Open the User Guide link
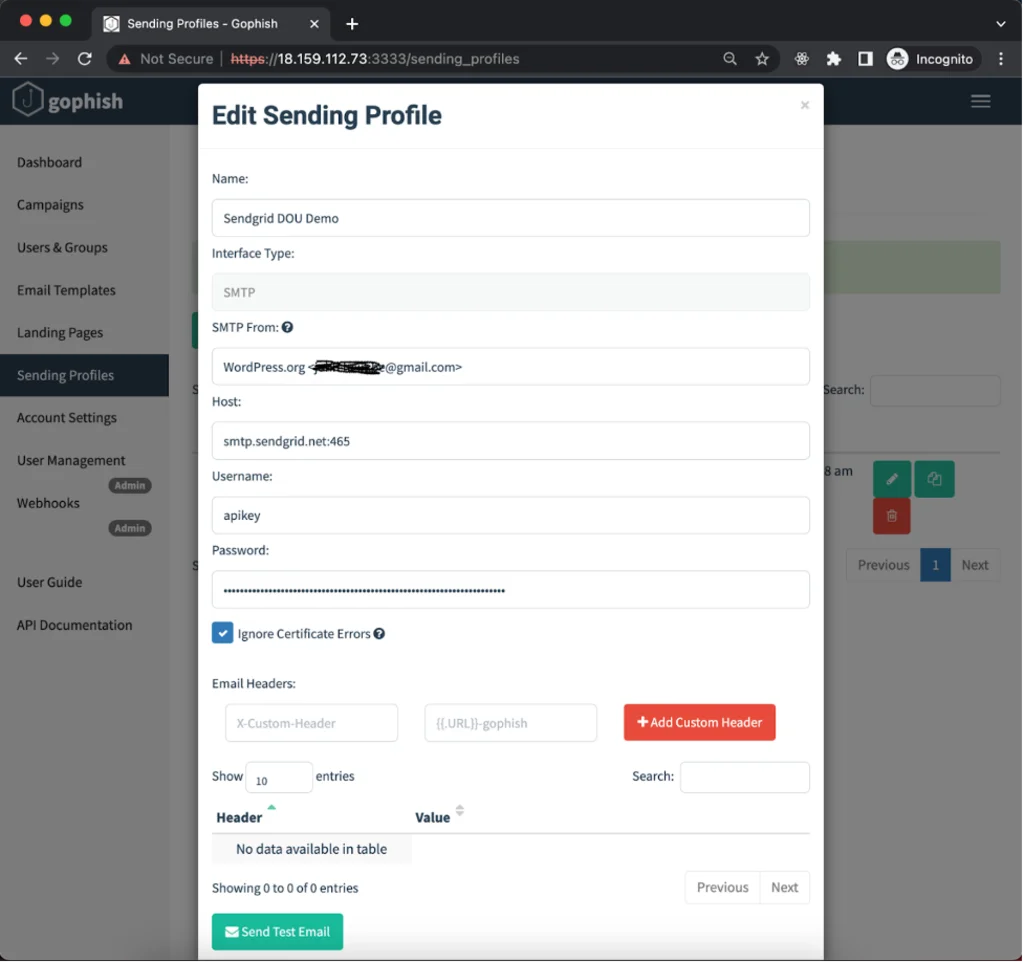Viewport: 1024px width, 962px height. (50, 582)
